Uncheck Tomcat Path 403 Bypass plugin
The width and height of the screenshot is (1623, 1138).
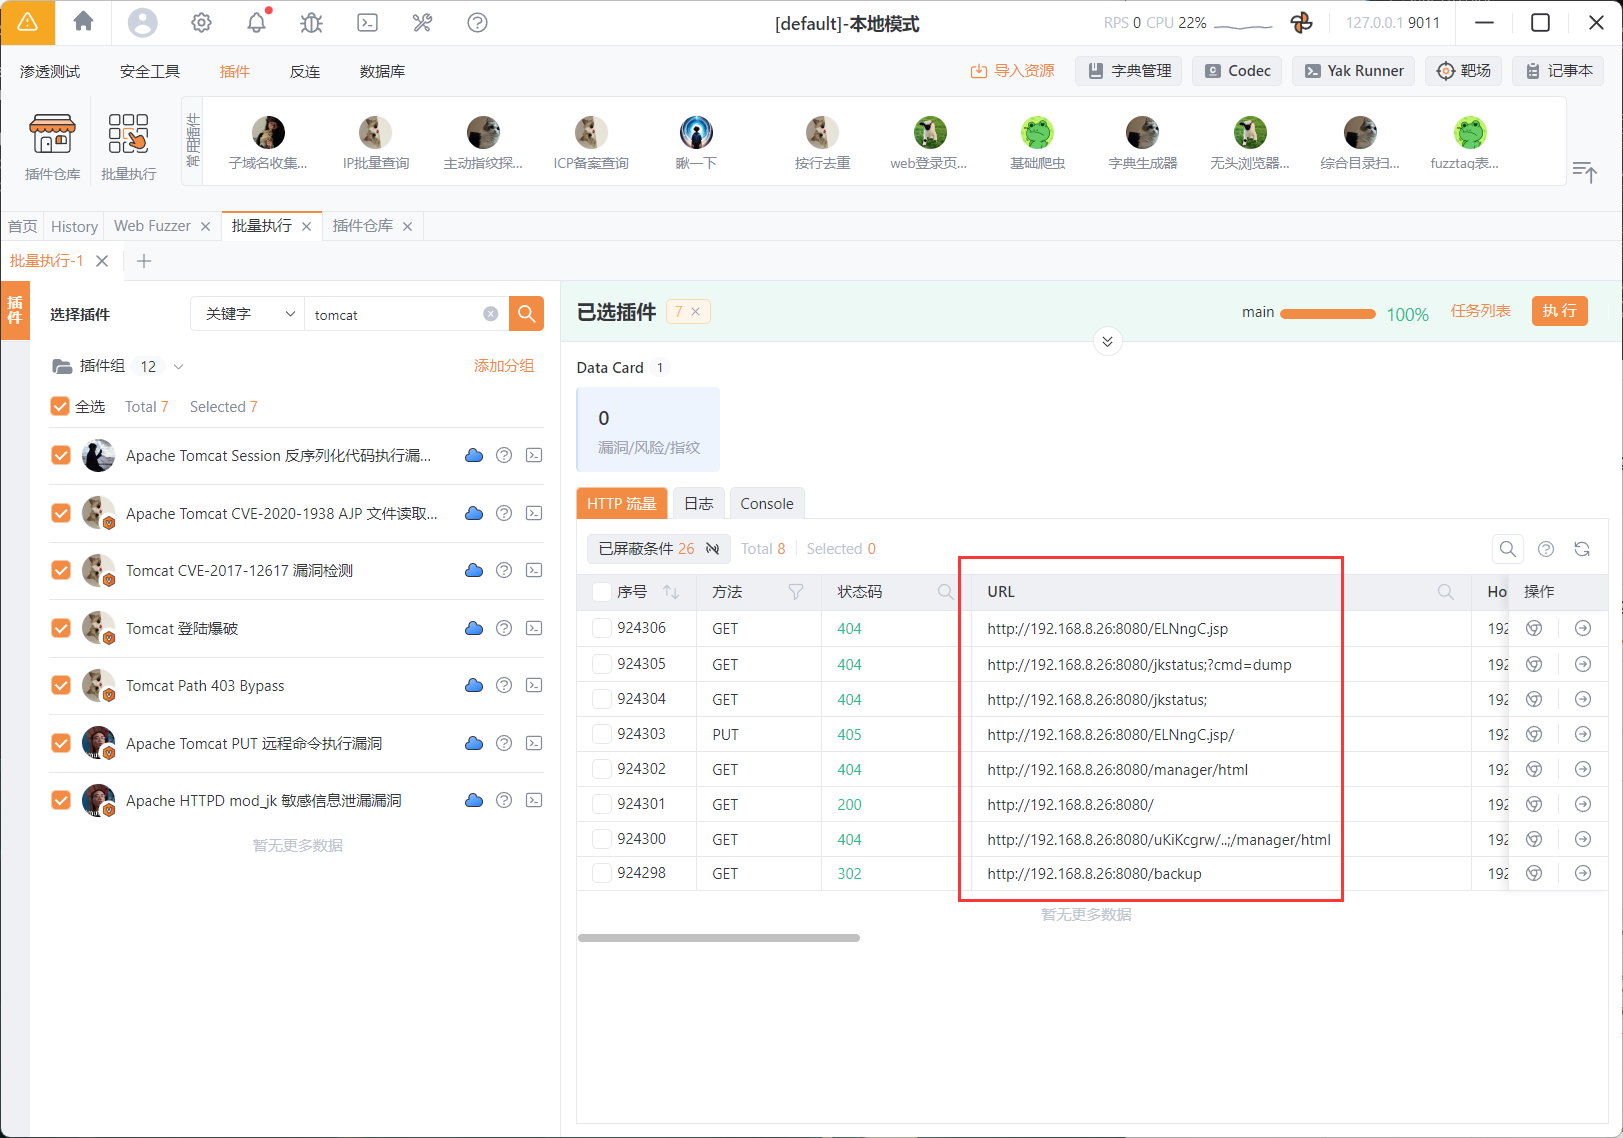coord(61,685)
